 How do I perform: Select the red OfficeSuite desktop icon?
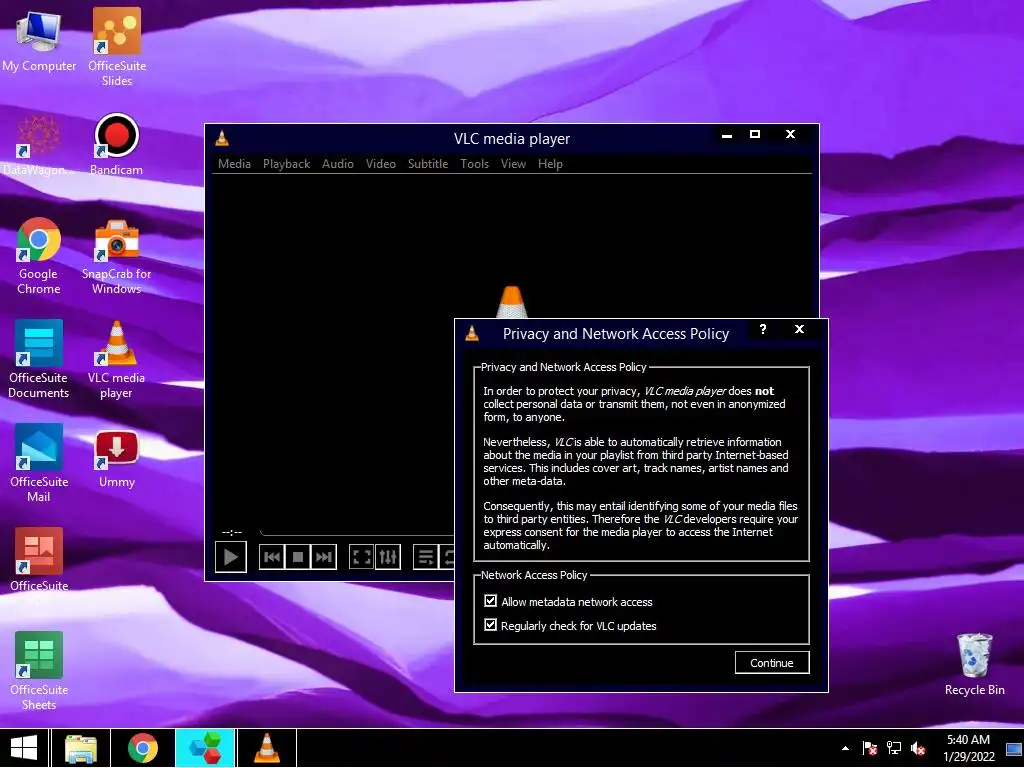tap(39, 560)
